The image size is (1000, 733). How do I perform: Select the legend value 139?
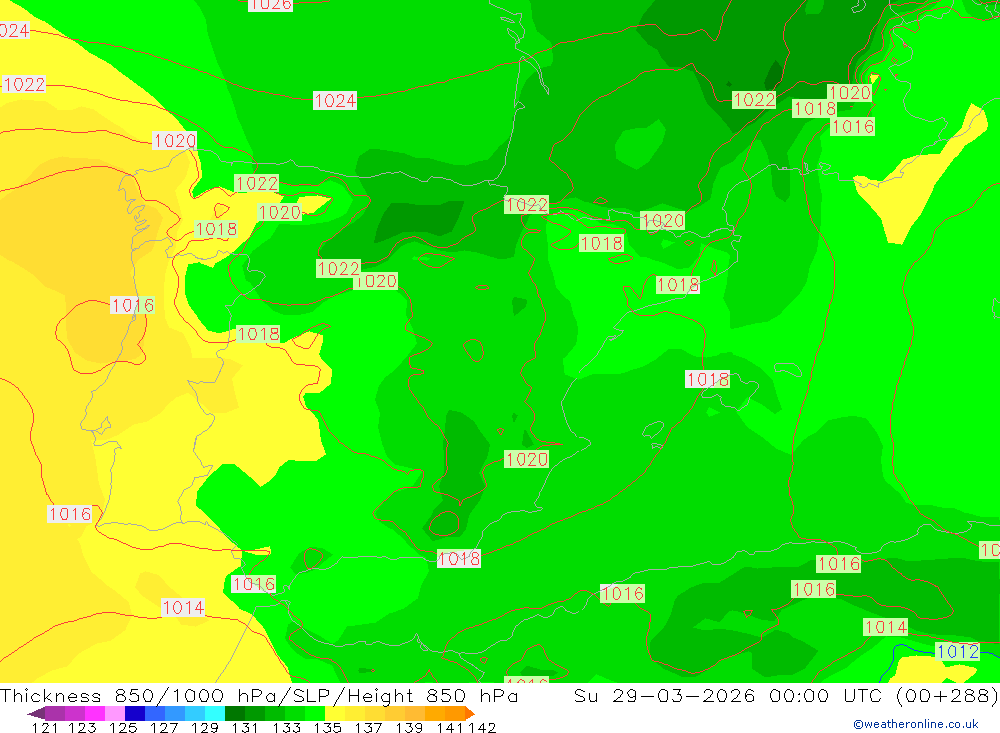tap(409, 727)
